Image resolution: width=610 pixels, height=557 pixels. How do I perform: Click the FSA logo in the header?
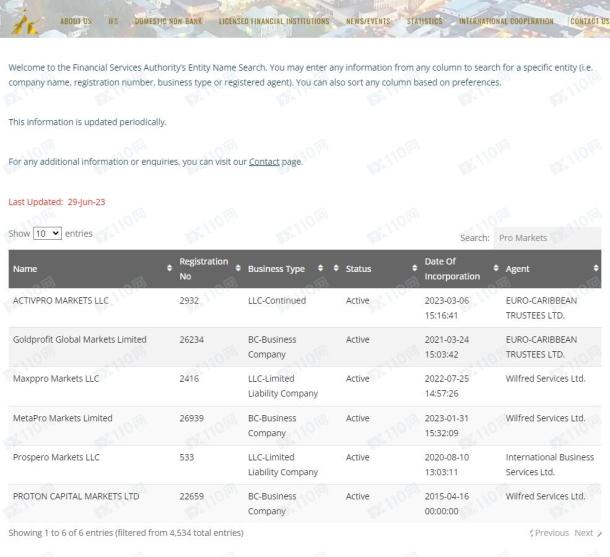click(x=25, y=21)
